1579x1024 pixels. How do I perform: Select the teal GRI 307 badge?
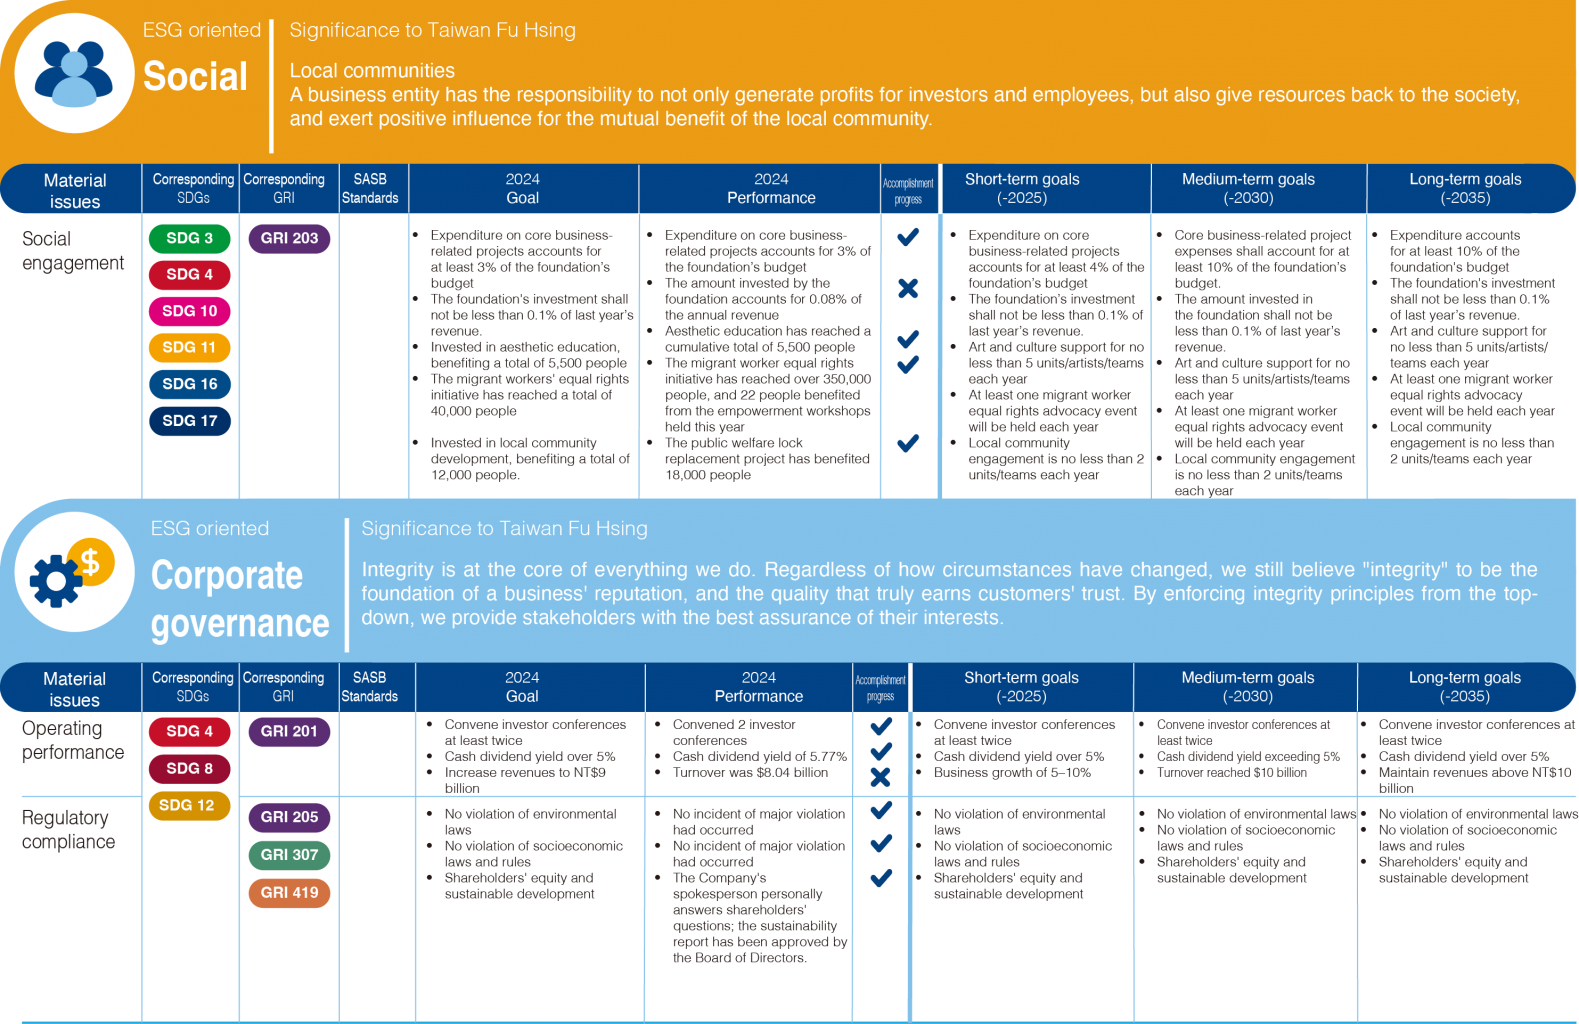289,855
